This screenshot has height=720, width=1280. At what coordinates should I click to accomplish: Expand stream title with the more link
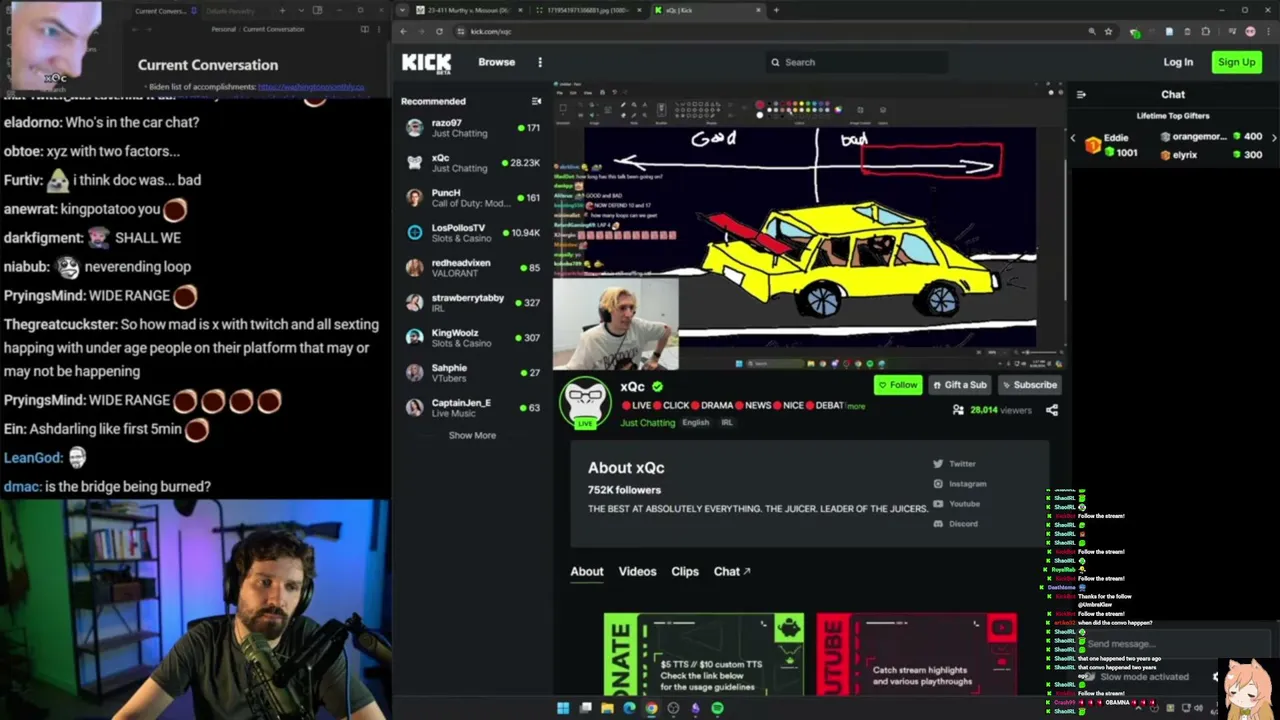point(856,406)
